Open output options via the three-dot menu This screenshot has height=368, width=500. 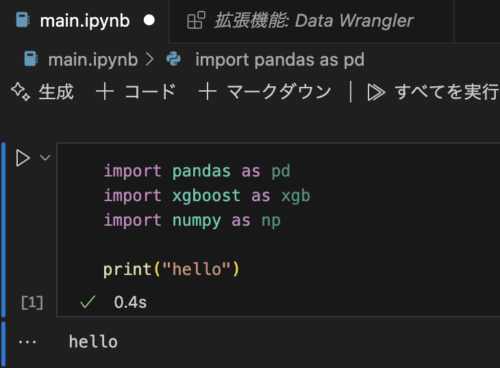point(27,342)
